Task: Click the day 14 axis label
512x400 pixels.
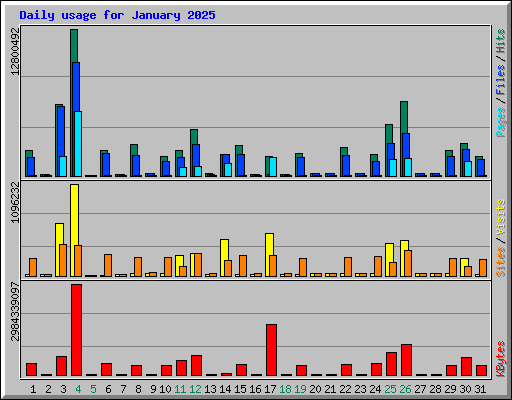Action: 225,389
